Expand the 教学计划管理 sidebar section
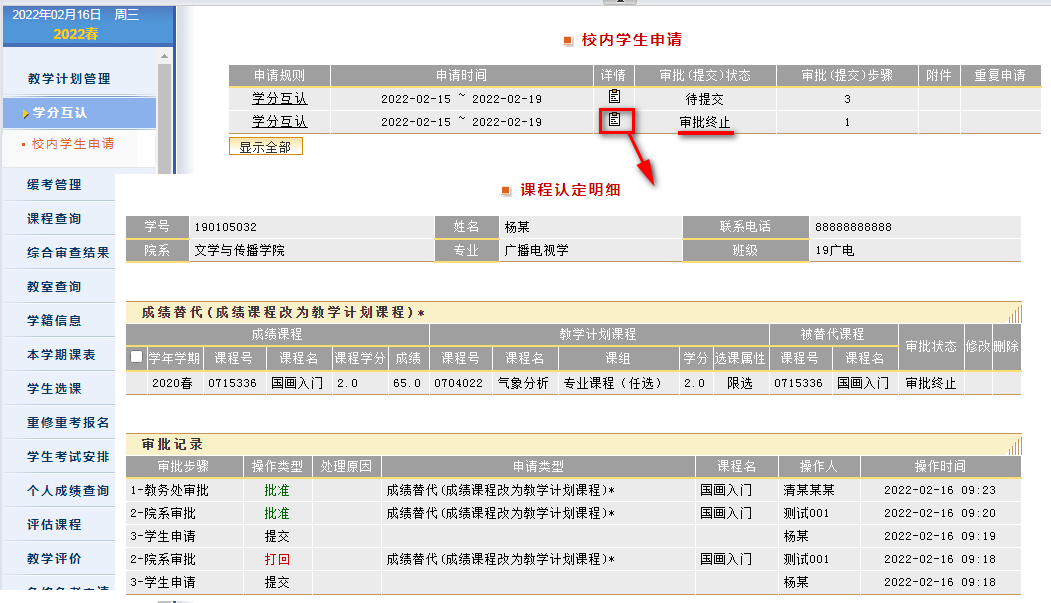This screenshot has width=1051, height=603. (x=69, y=79)
